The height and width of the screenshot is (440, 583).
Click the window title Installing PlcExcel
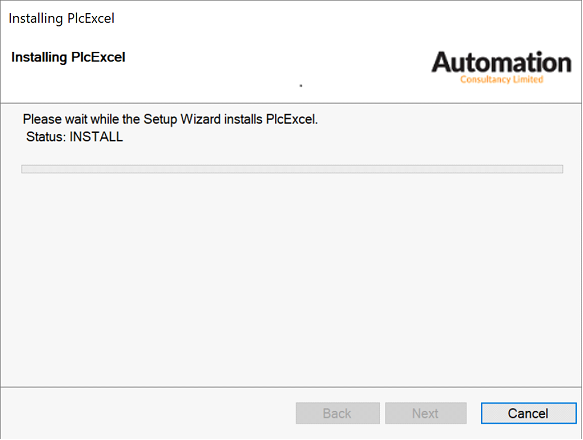click(x=61, y=18)
